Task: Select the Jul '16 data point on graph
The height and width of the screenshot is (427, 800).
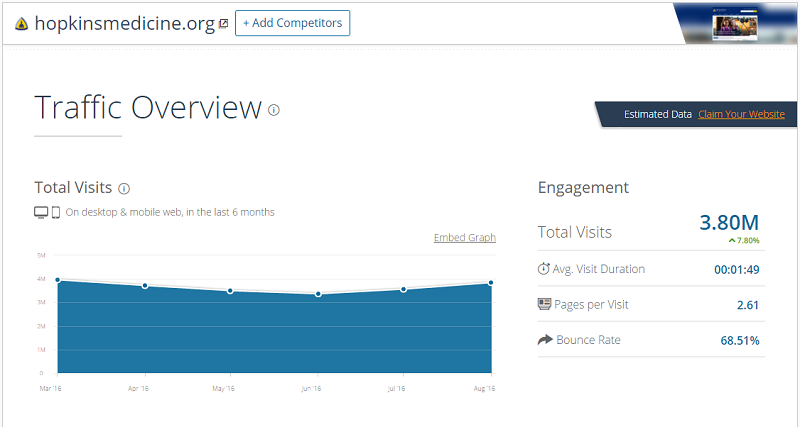Action: coord(404,289)
